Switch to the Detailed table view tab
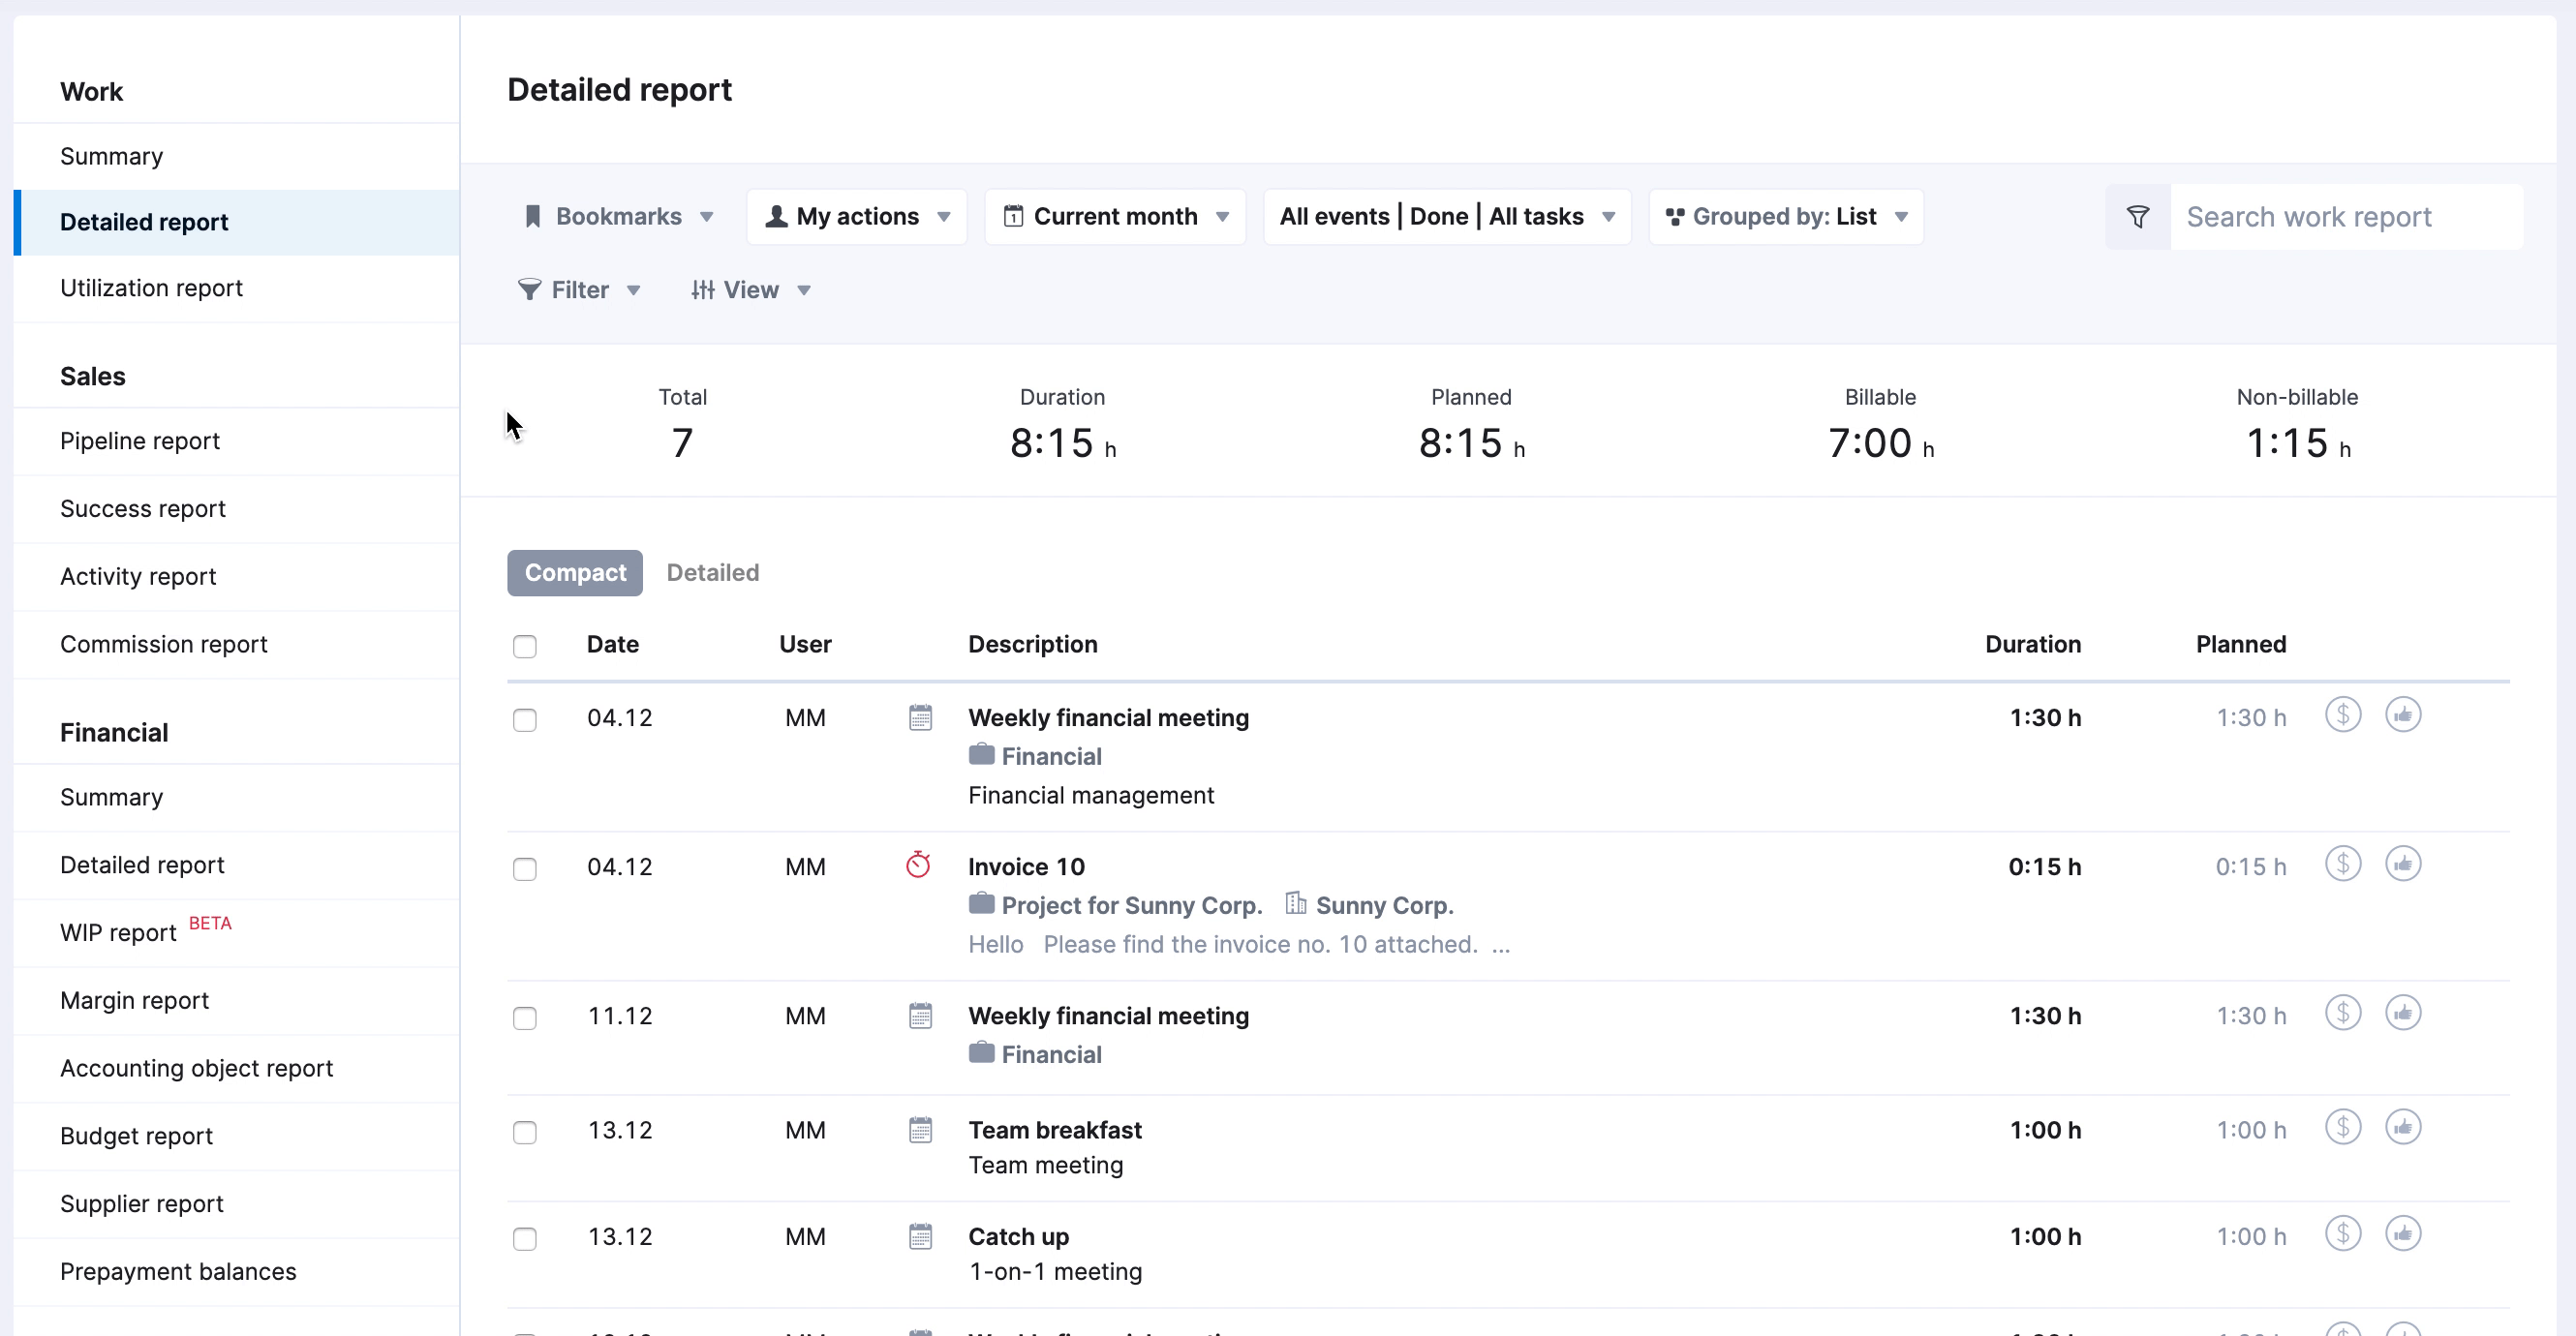Viewport: 2576px width, 1336px height. tap(712, 572)
